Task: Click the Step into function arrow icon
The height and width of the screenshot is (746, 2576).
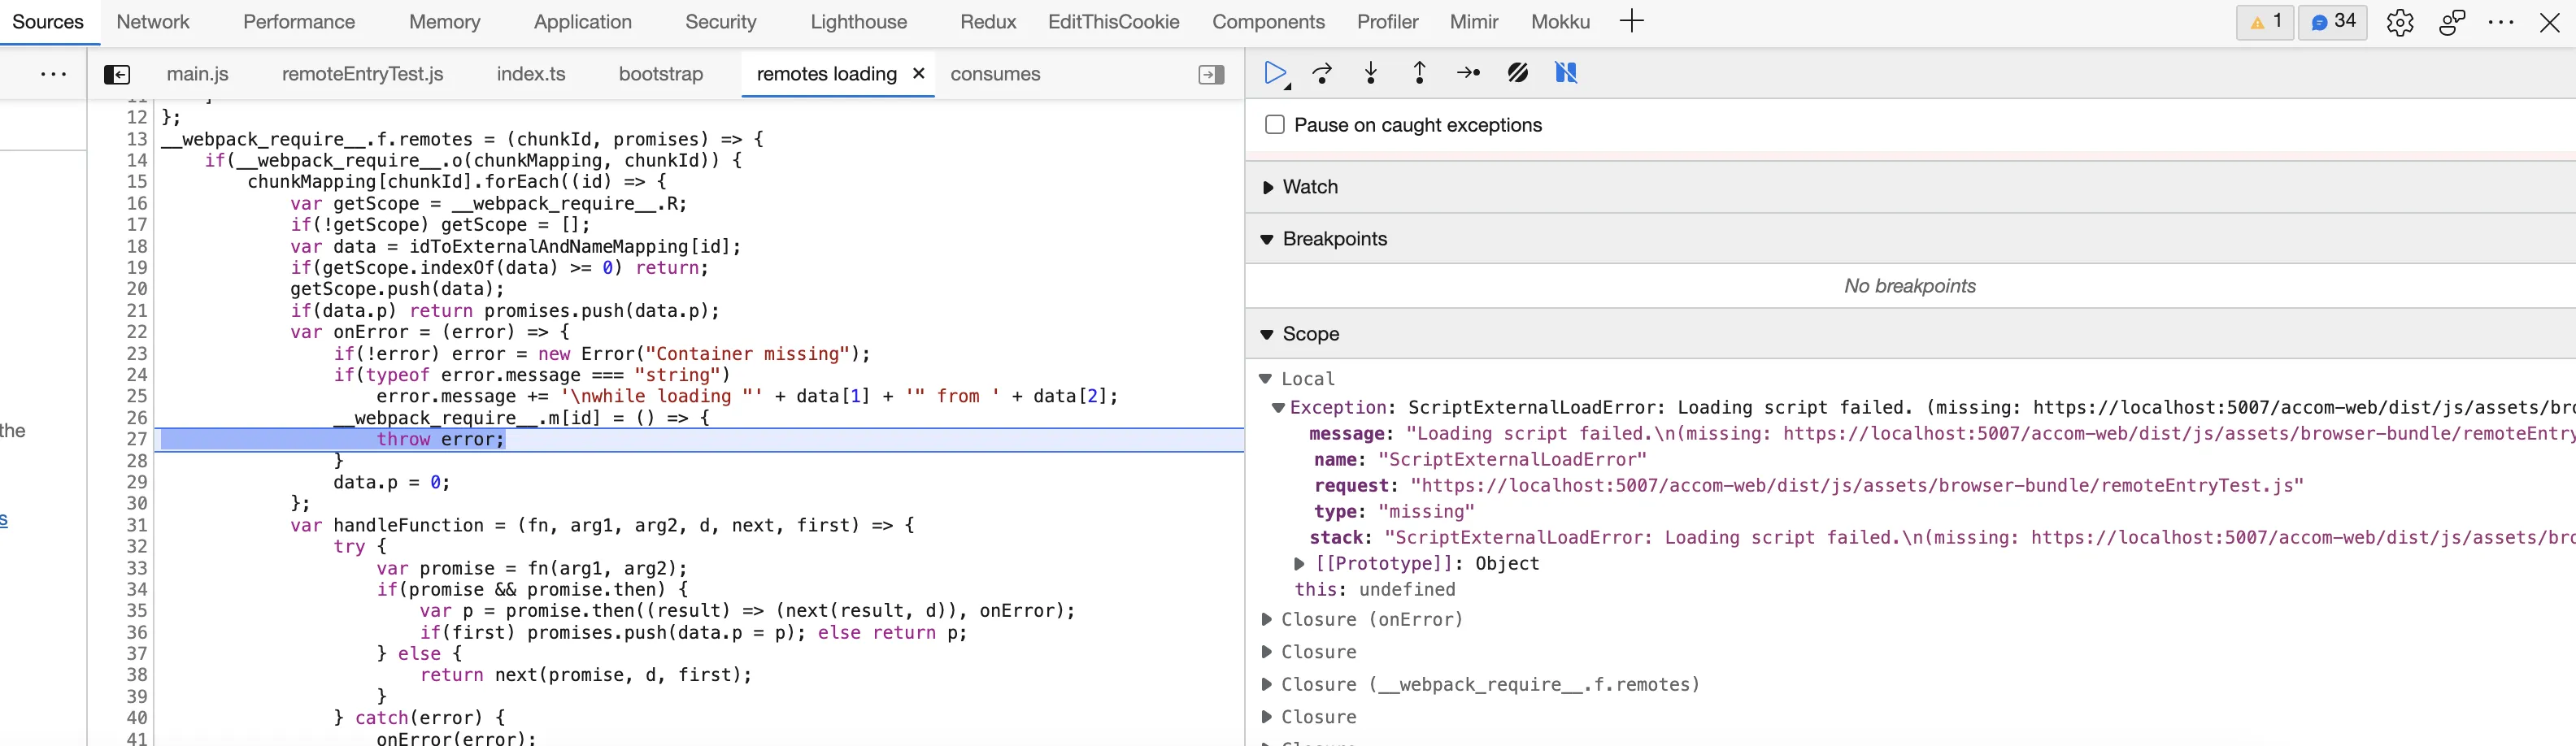Action: point(1371,73)
